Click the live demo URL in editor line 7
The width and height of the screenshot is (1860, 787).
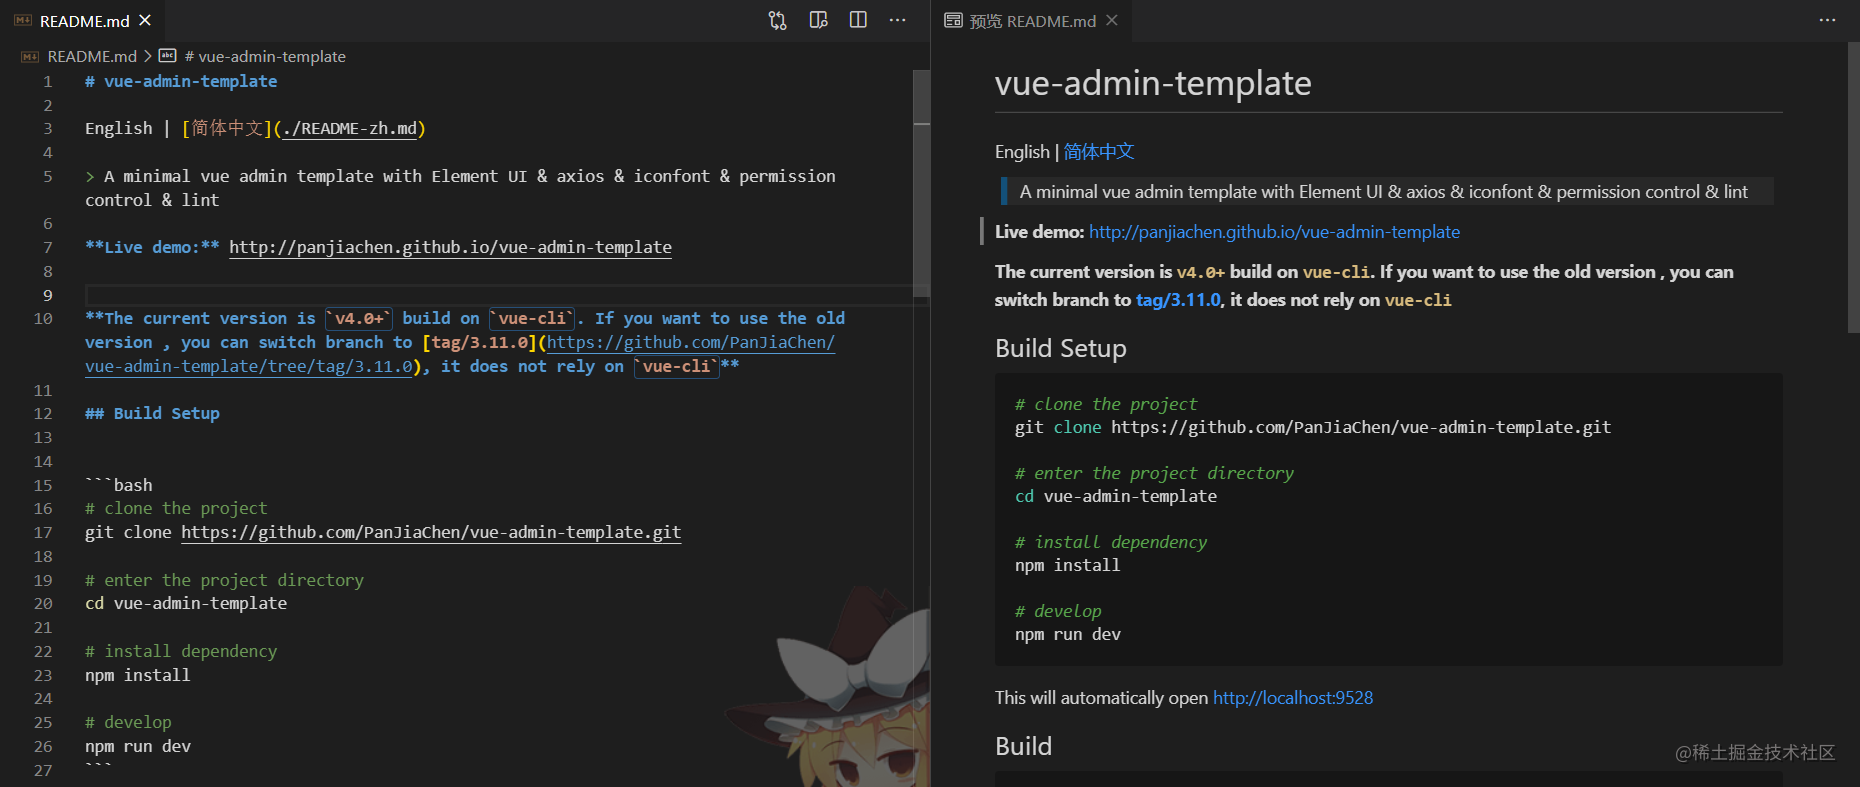pyautogui.click(x=450, y=247)
